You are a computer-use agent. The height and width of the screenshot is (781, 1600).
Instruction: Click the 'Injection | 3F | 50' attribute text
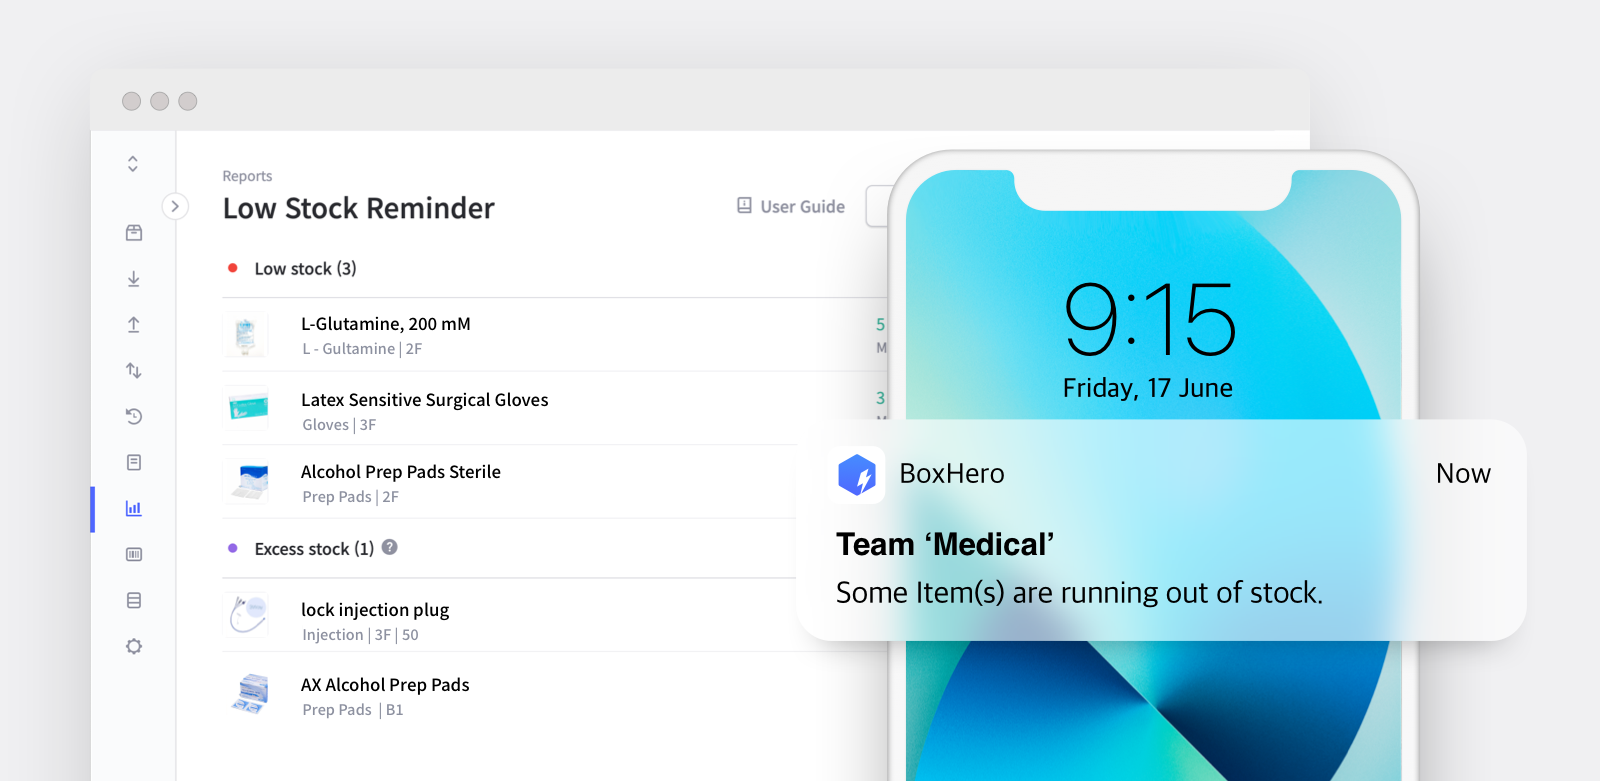click(x=360, y=635)
